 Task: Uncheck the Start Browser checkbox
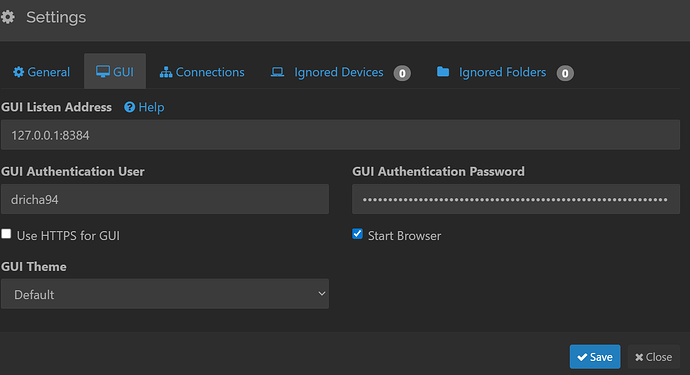(357, 234)
